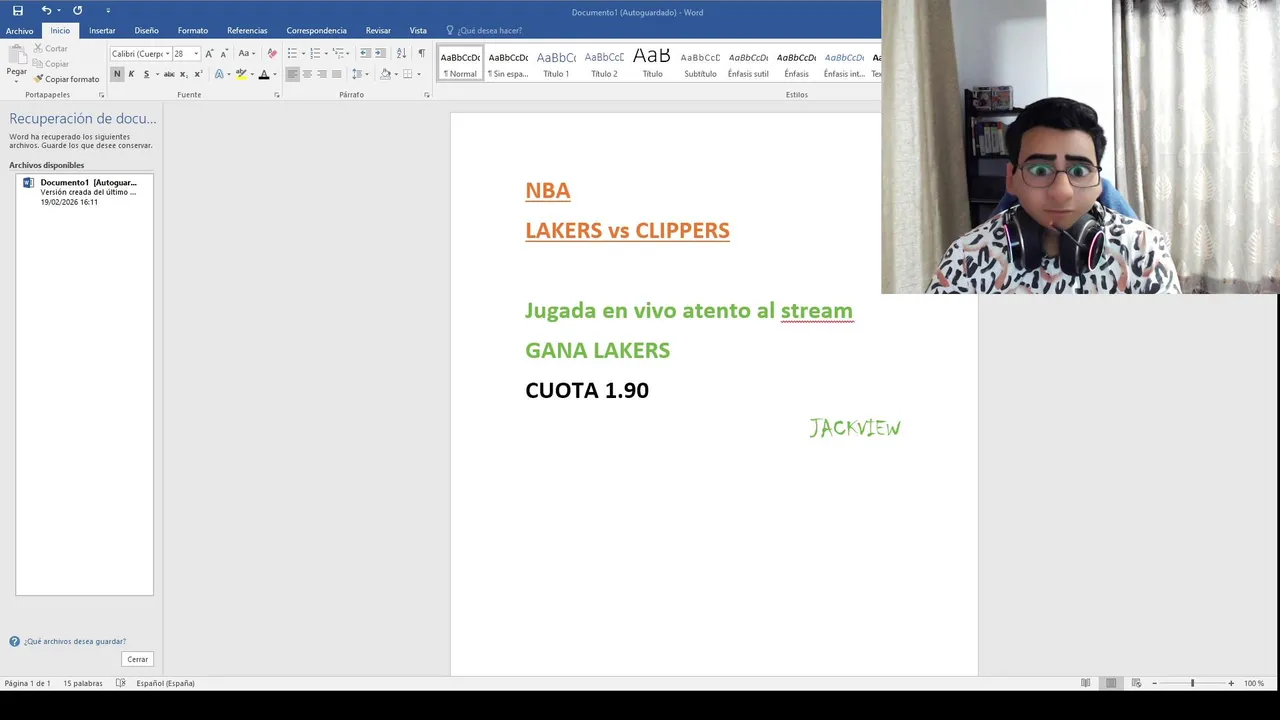Open the Aa change case dropdown
Viewport: 1280px width, 720px height.
(246, 54)
